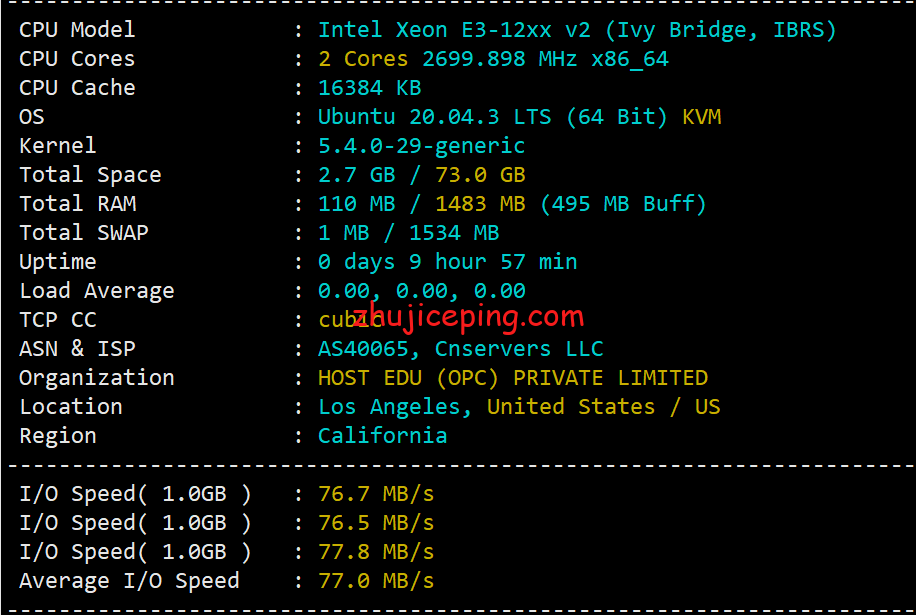Select the Total RAM label
Image resolution: width=916 pixels, height=615 pixels.
78,204
